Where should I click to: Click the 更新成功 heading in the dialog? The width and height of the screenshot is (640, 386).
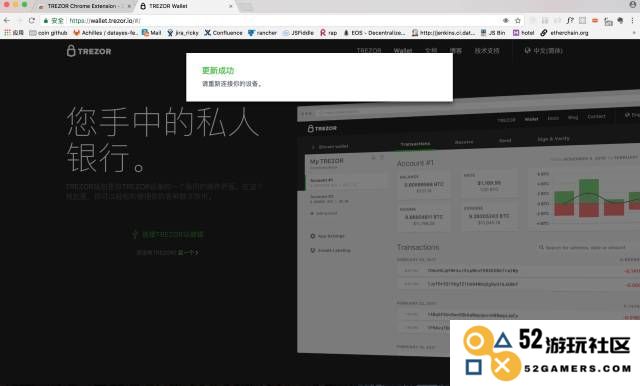pyautogui.click(x=218, y=70)
